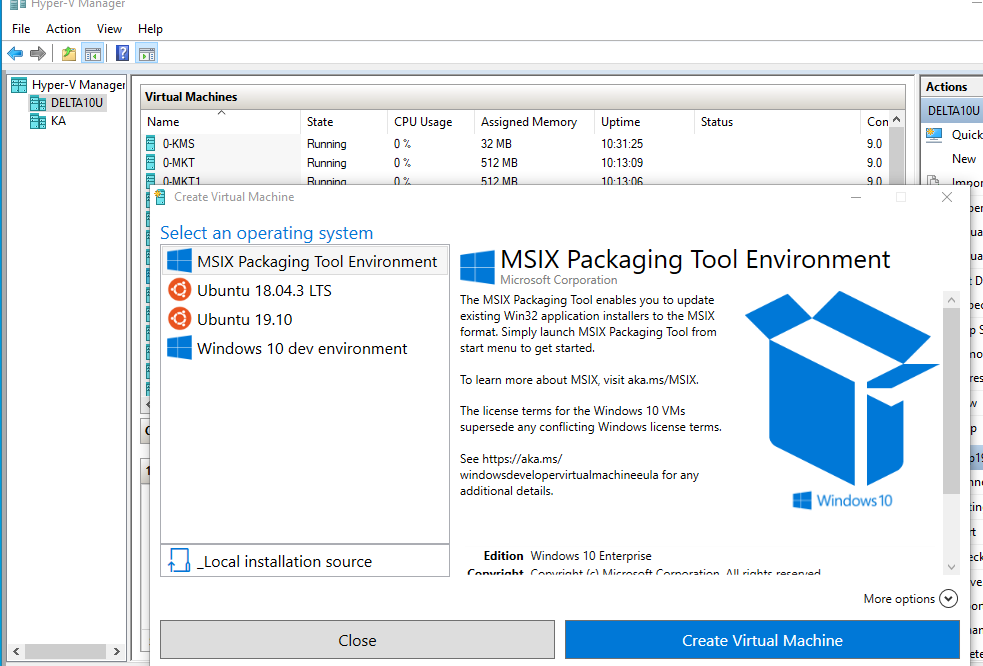This screenshot has height=666, width=983.
Task: Click the Create Virtual Machine title bar icon
Action: 160,197
